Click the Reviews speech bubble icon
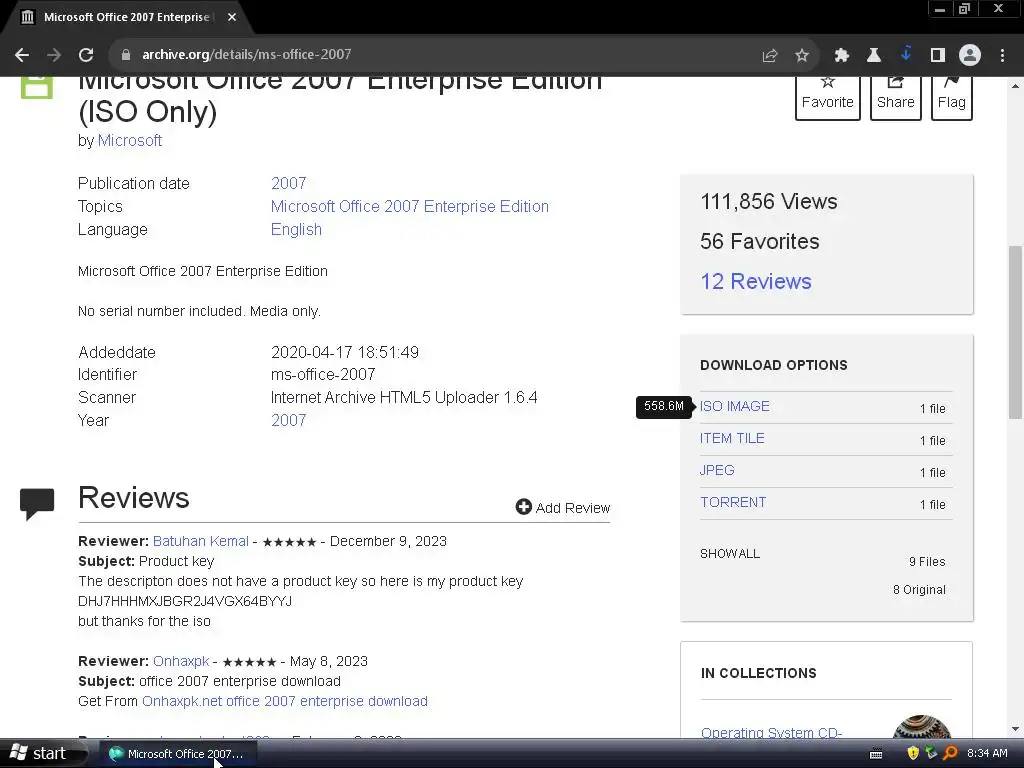This screenshot has height=768, width=1024. pyautogui.click(x=37, y=504)
